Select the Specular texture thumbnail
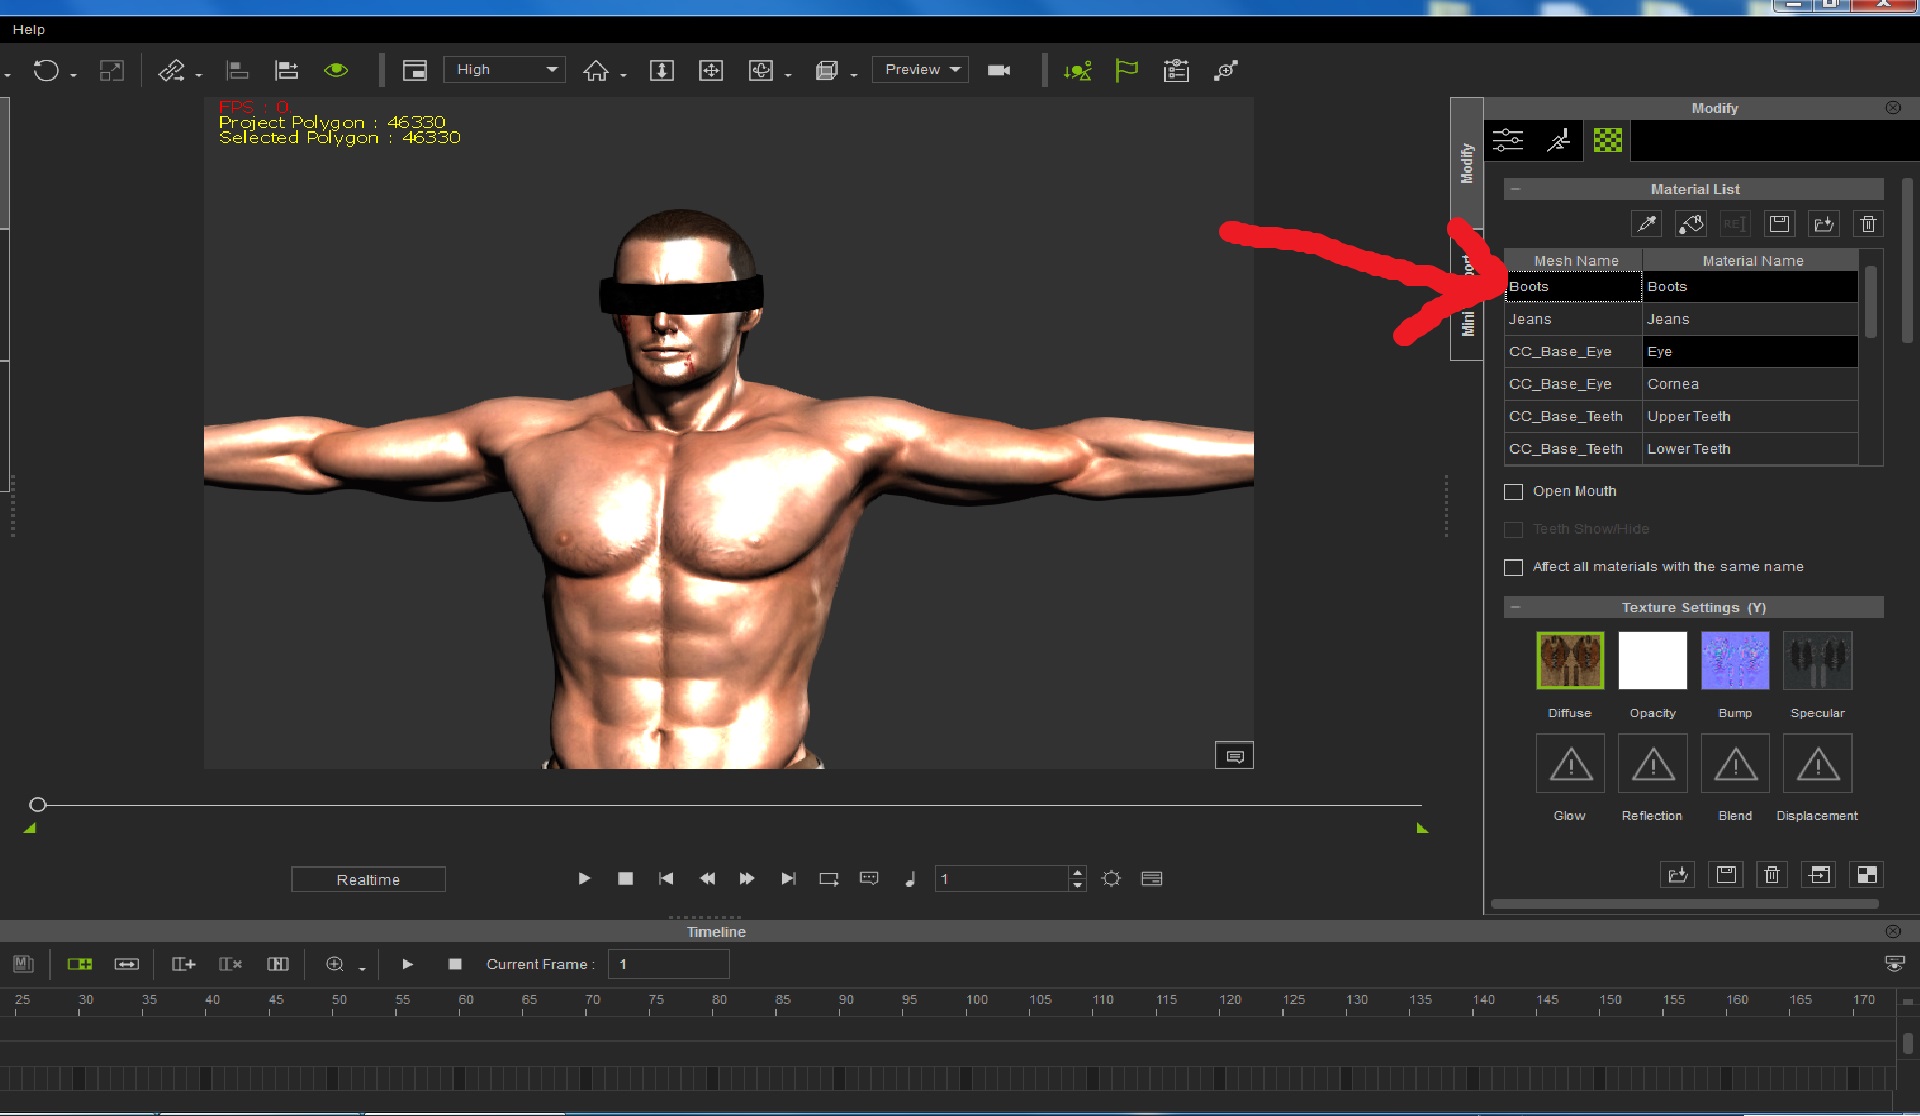 (1818, 660)
